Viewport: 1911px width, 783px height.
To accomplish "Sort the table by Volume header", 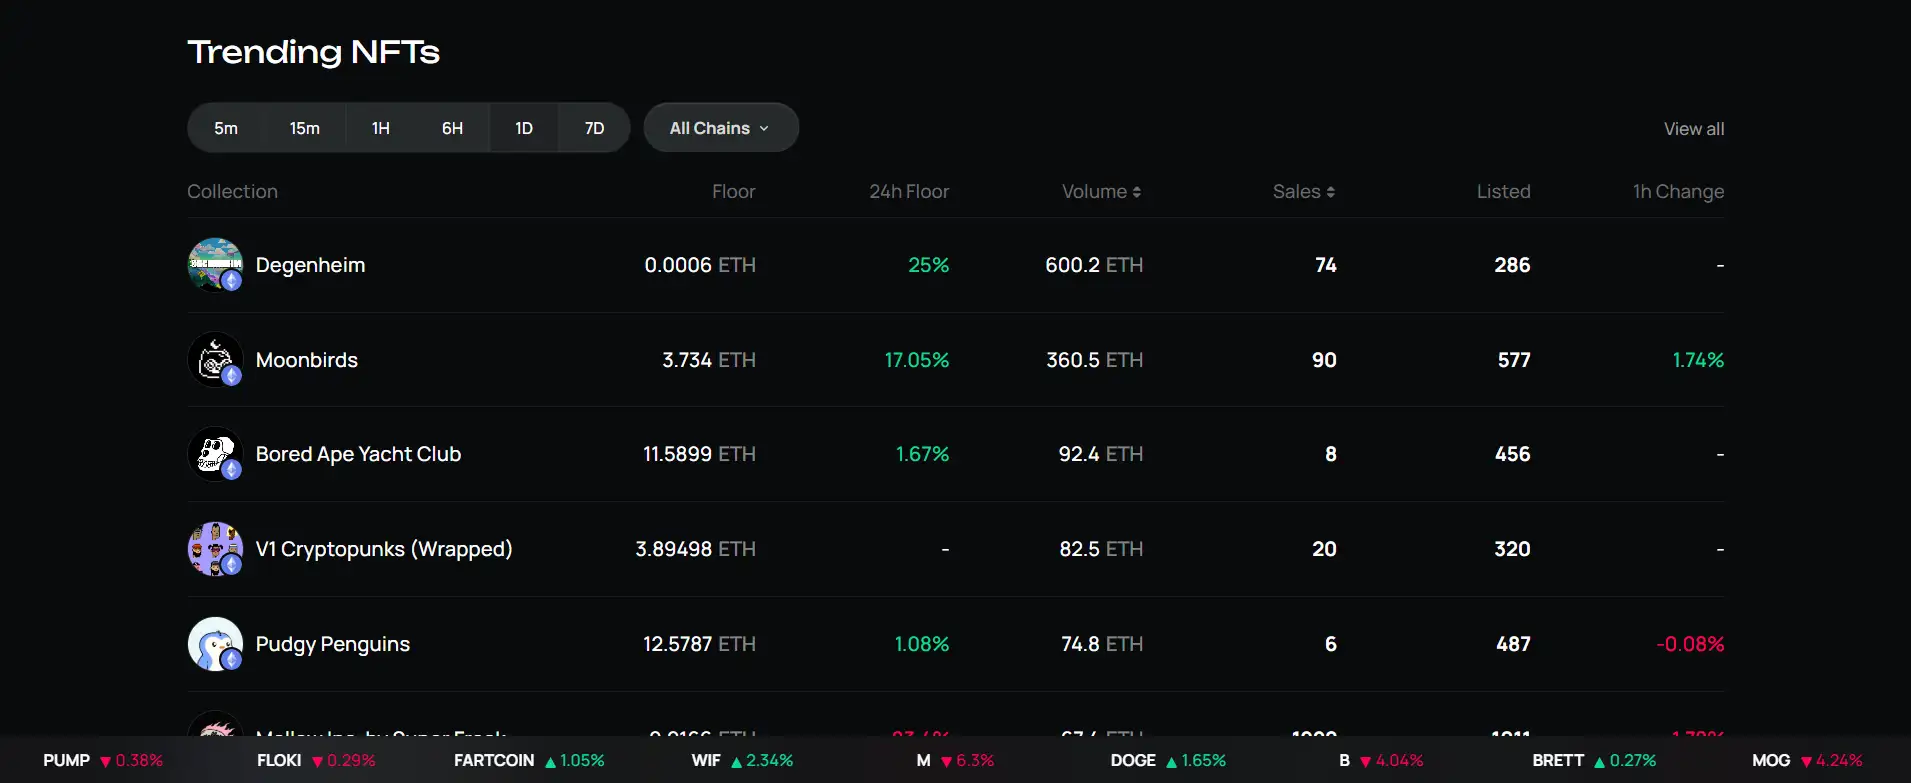I will coord(1094,191).
